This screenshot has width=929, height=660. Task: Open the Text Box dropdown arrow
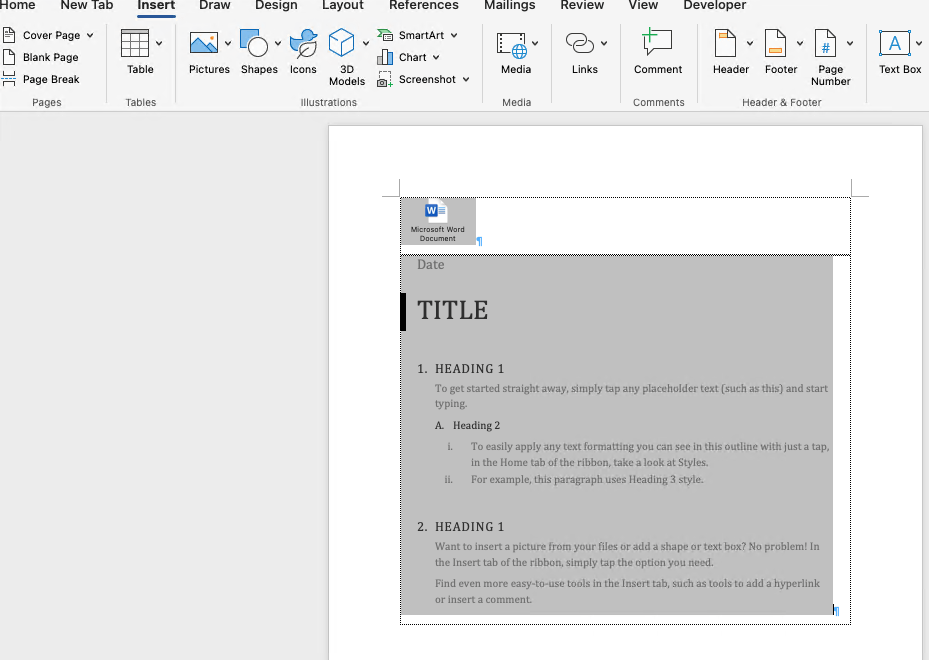[918, 43]
